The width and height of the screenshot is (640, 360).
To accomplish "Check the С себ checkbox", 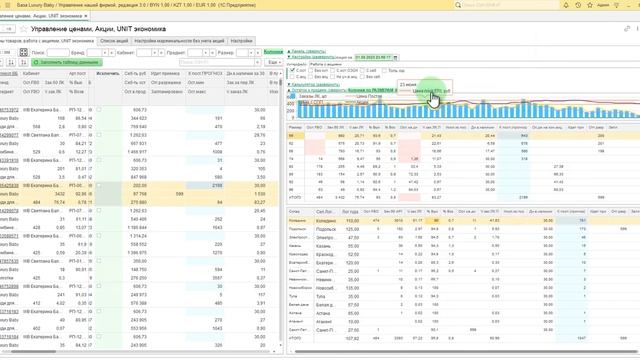I will (362, 70).
